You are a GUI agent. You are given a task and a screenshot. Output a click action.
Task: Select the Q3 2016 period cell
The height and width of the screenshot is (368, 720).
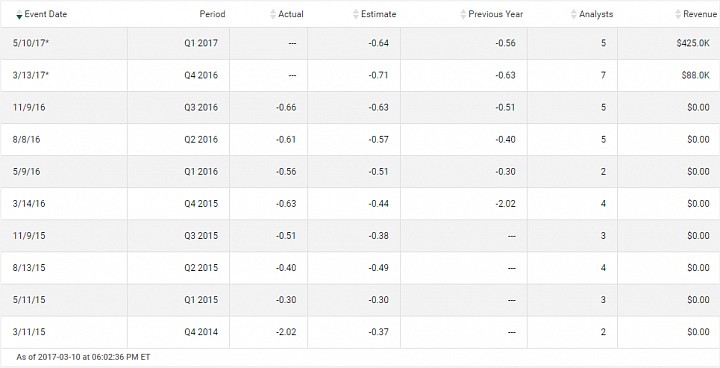(x=179, y=108)
